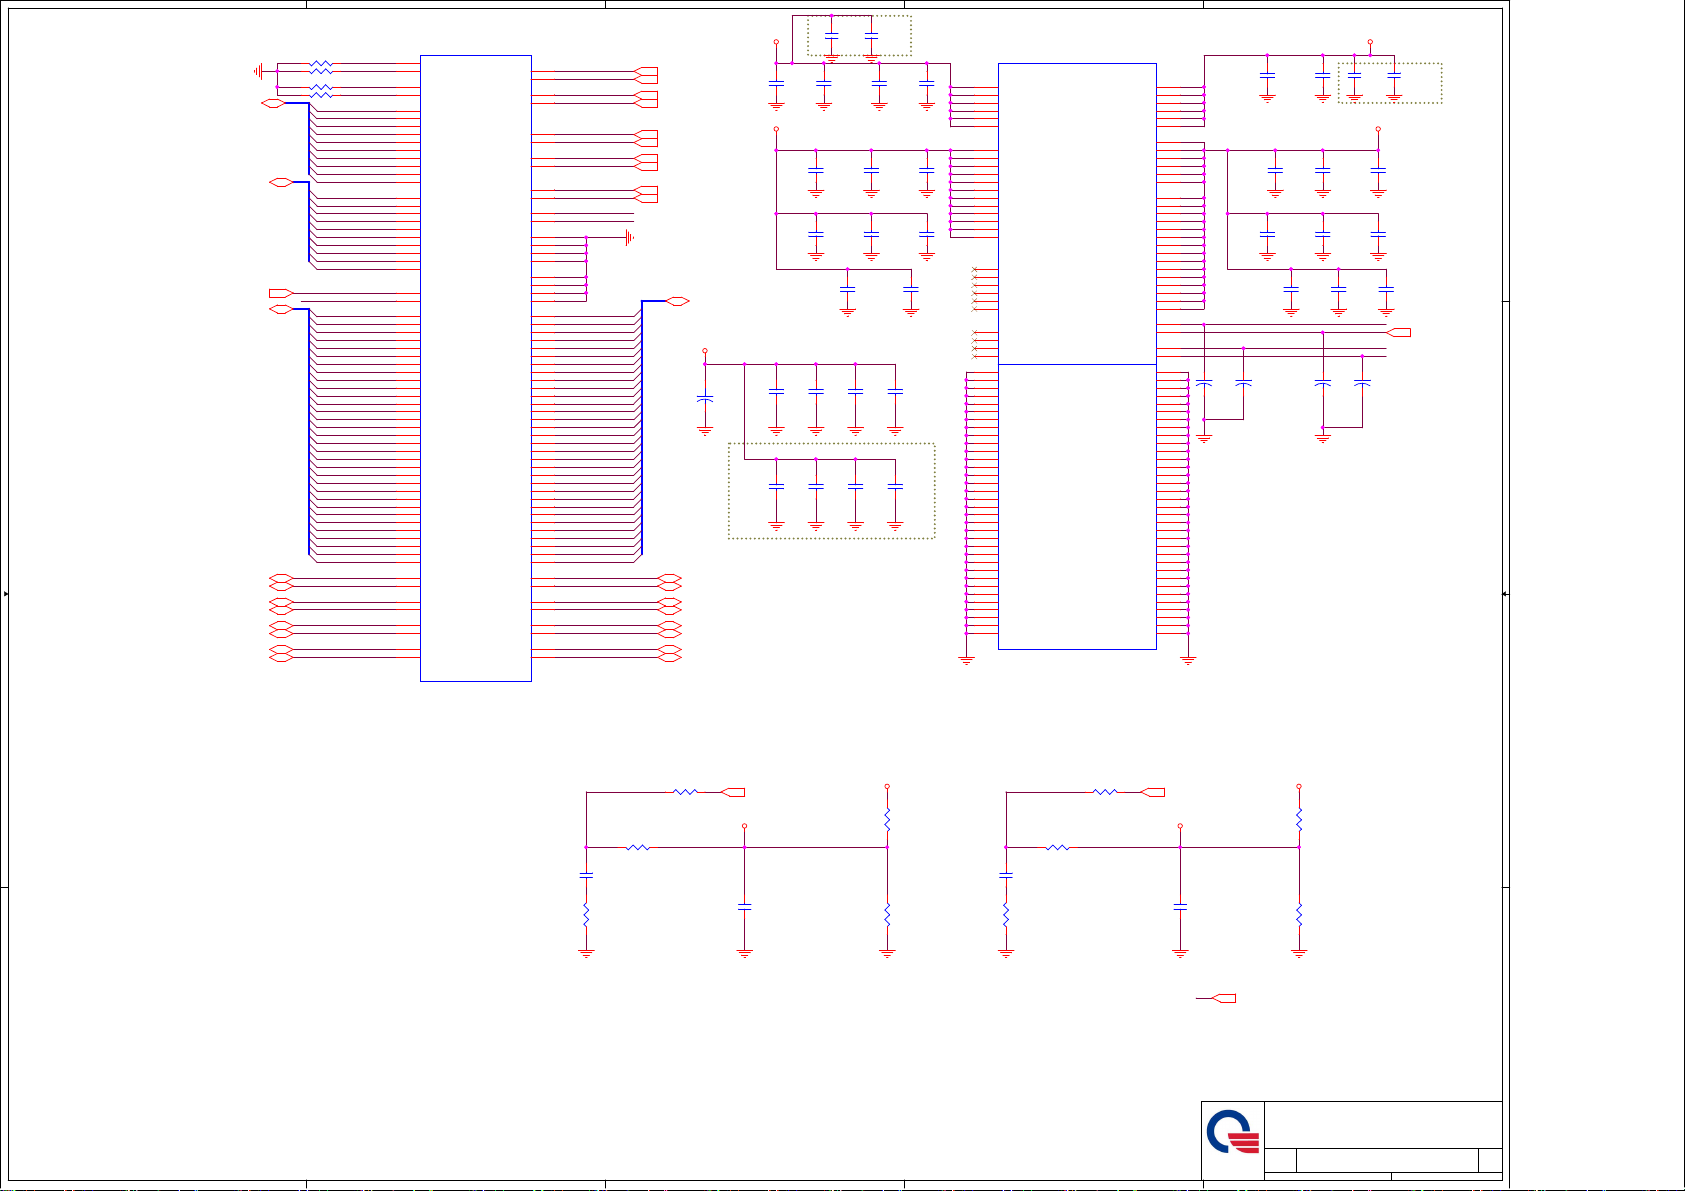Click the port symbol atop the left RC filter circuit

pos(732,792)
